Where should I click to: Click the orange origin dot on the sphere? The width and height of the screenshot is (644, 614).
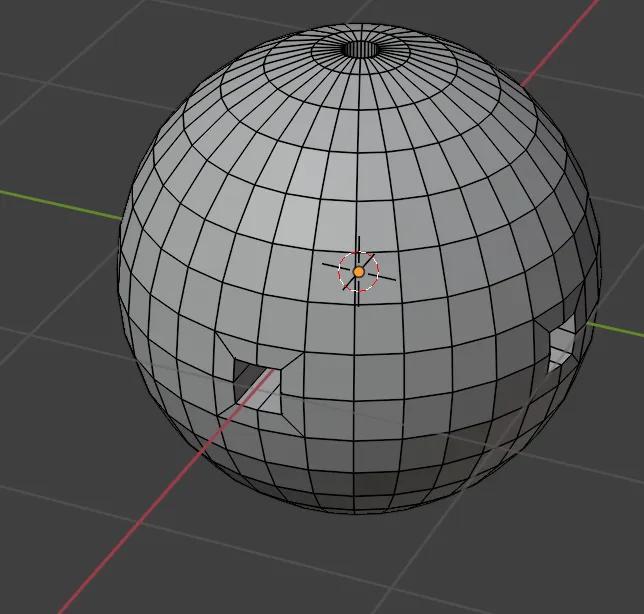click(359, 272)
